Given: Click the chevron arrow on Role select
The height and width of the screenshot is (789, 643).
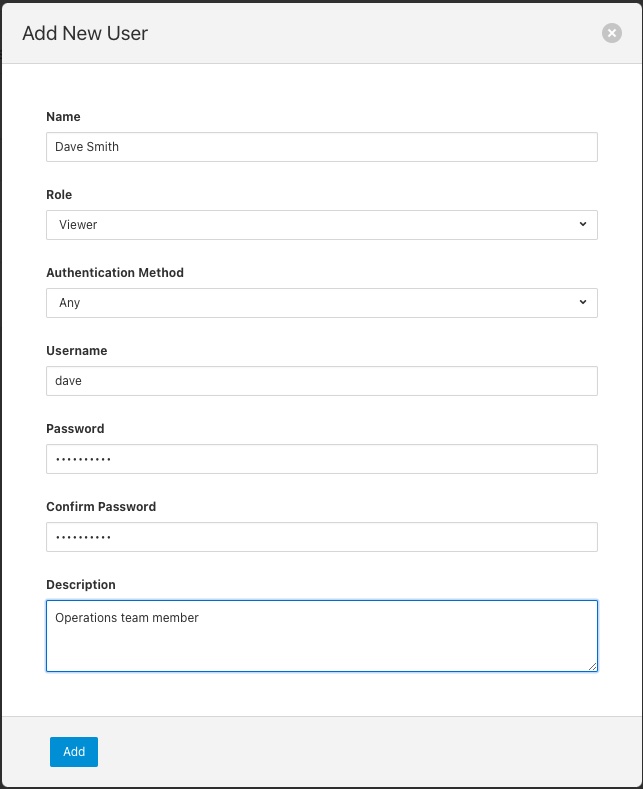Looking at the screenshot, I should [x=583, y=224].
